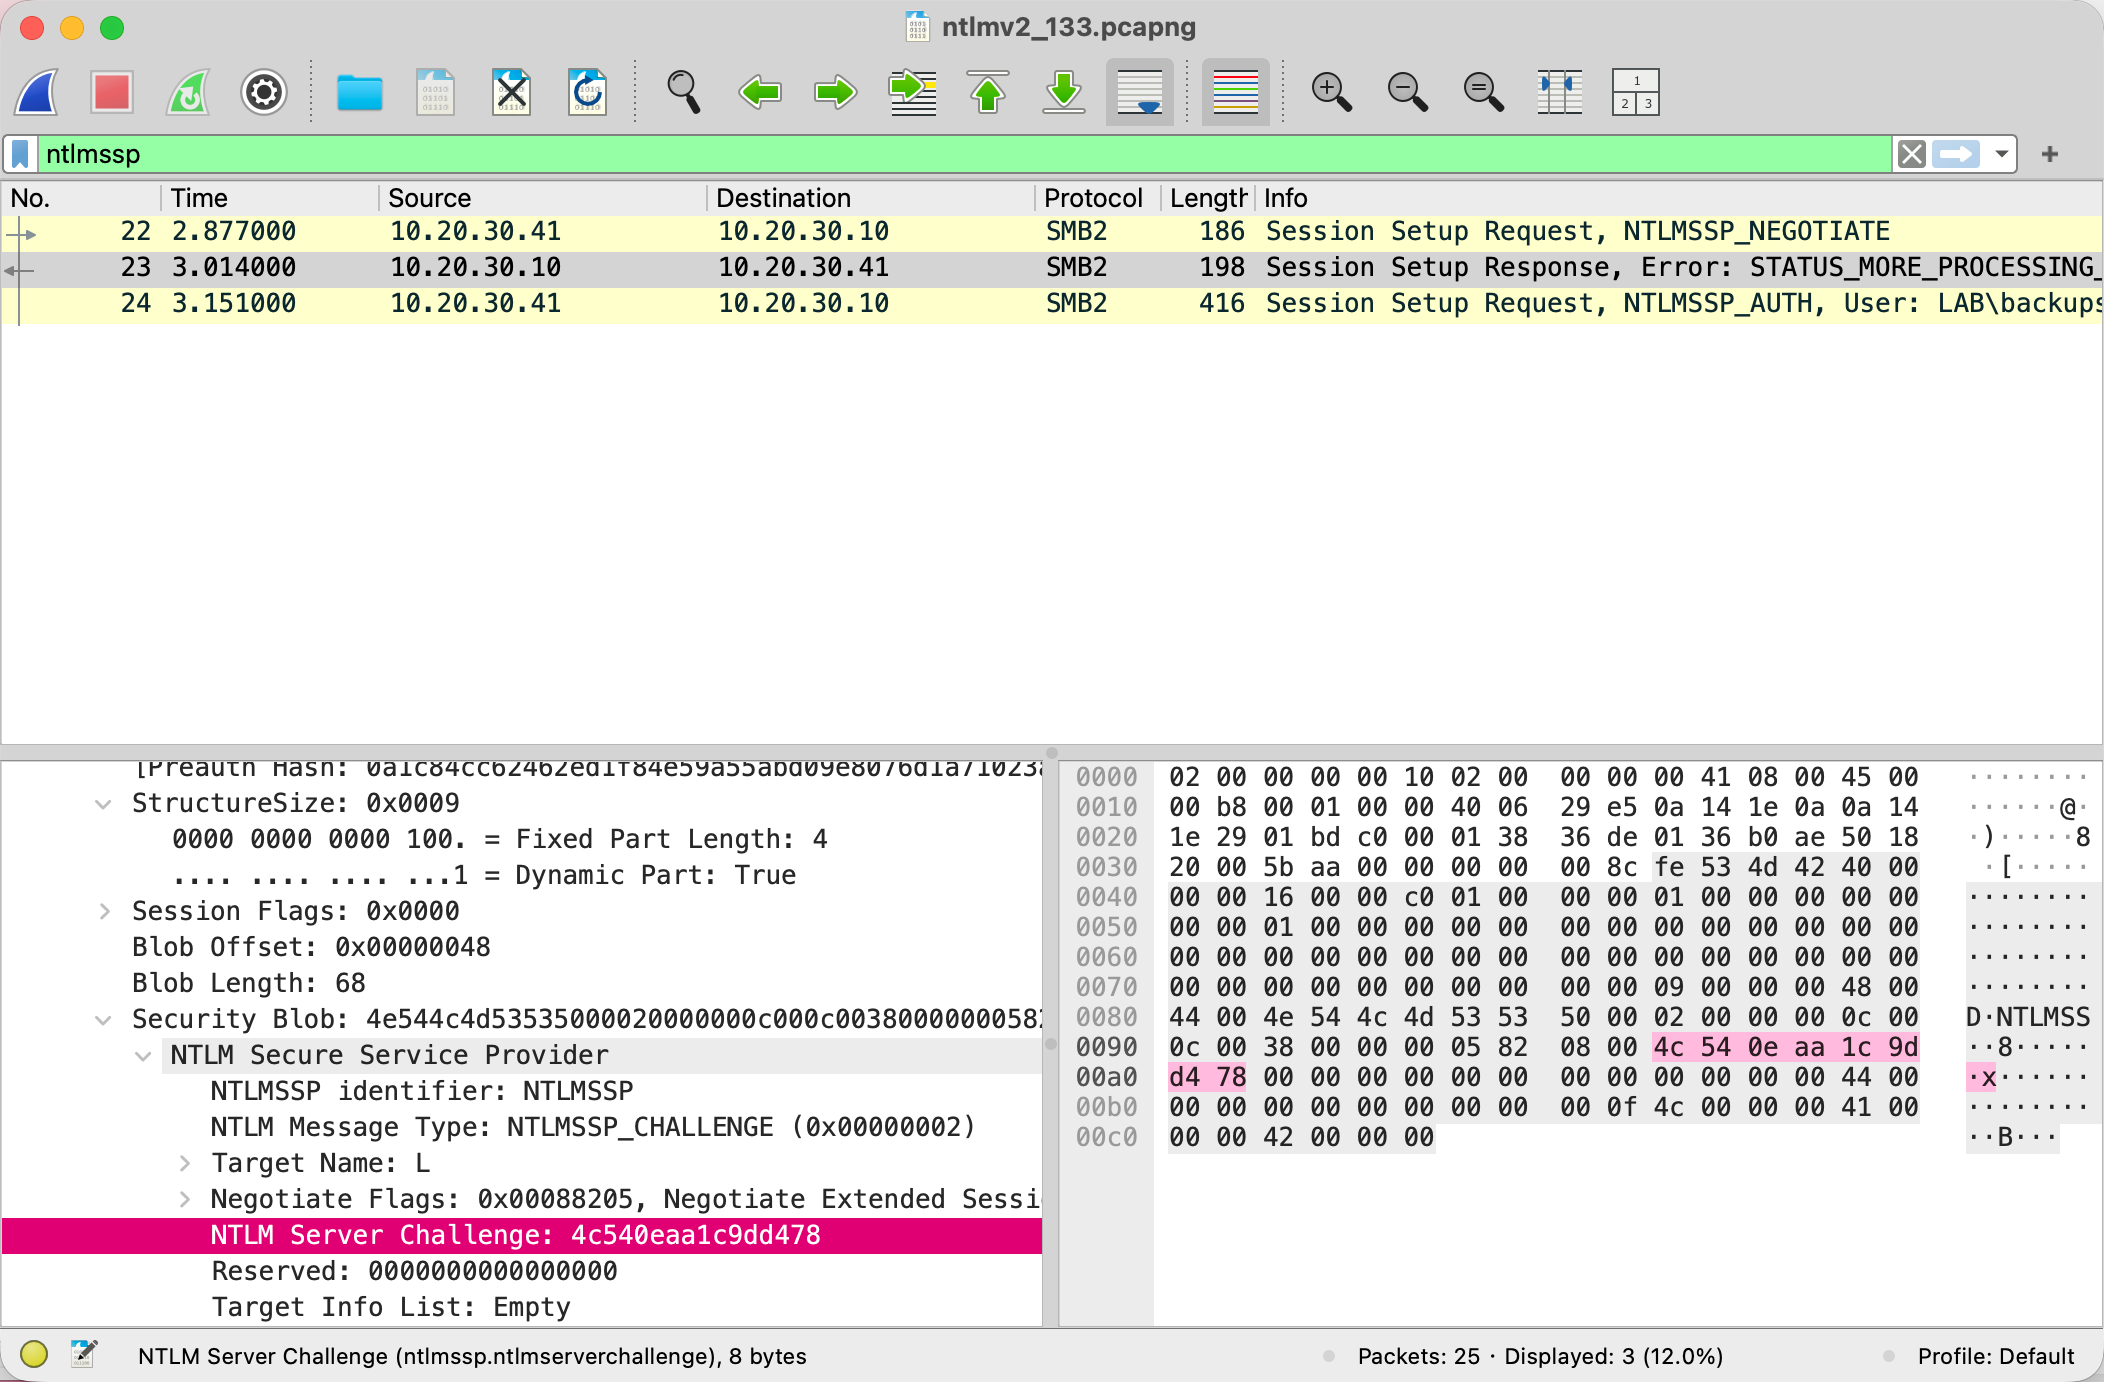
Task: Click the ntlmssp filter input field
Action: [965, 154]
